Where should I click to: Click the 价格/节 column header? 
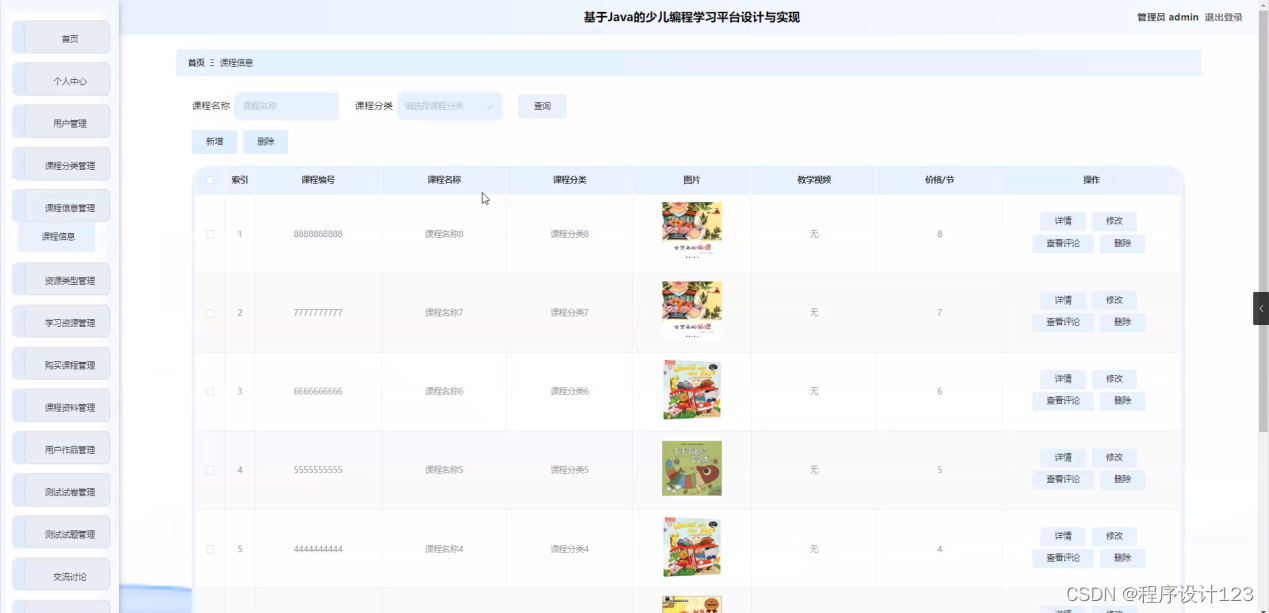point(939,180)
